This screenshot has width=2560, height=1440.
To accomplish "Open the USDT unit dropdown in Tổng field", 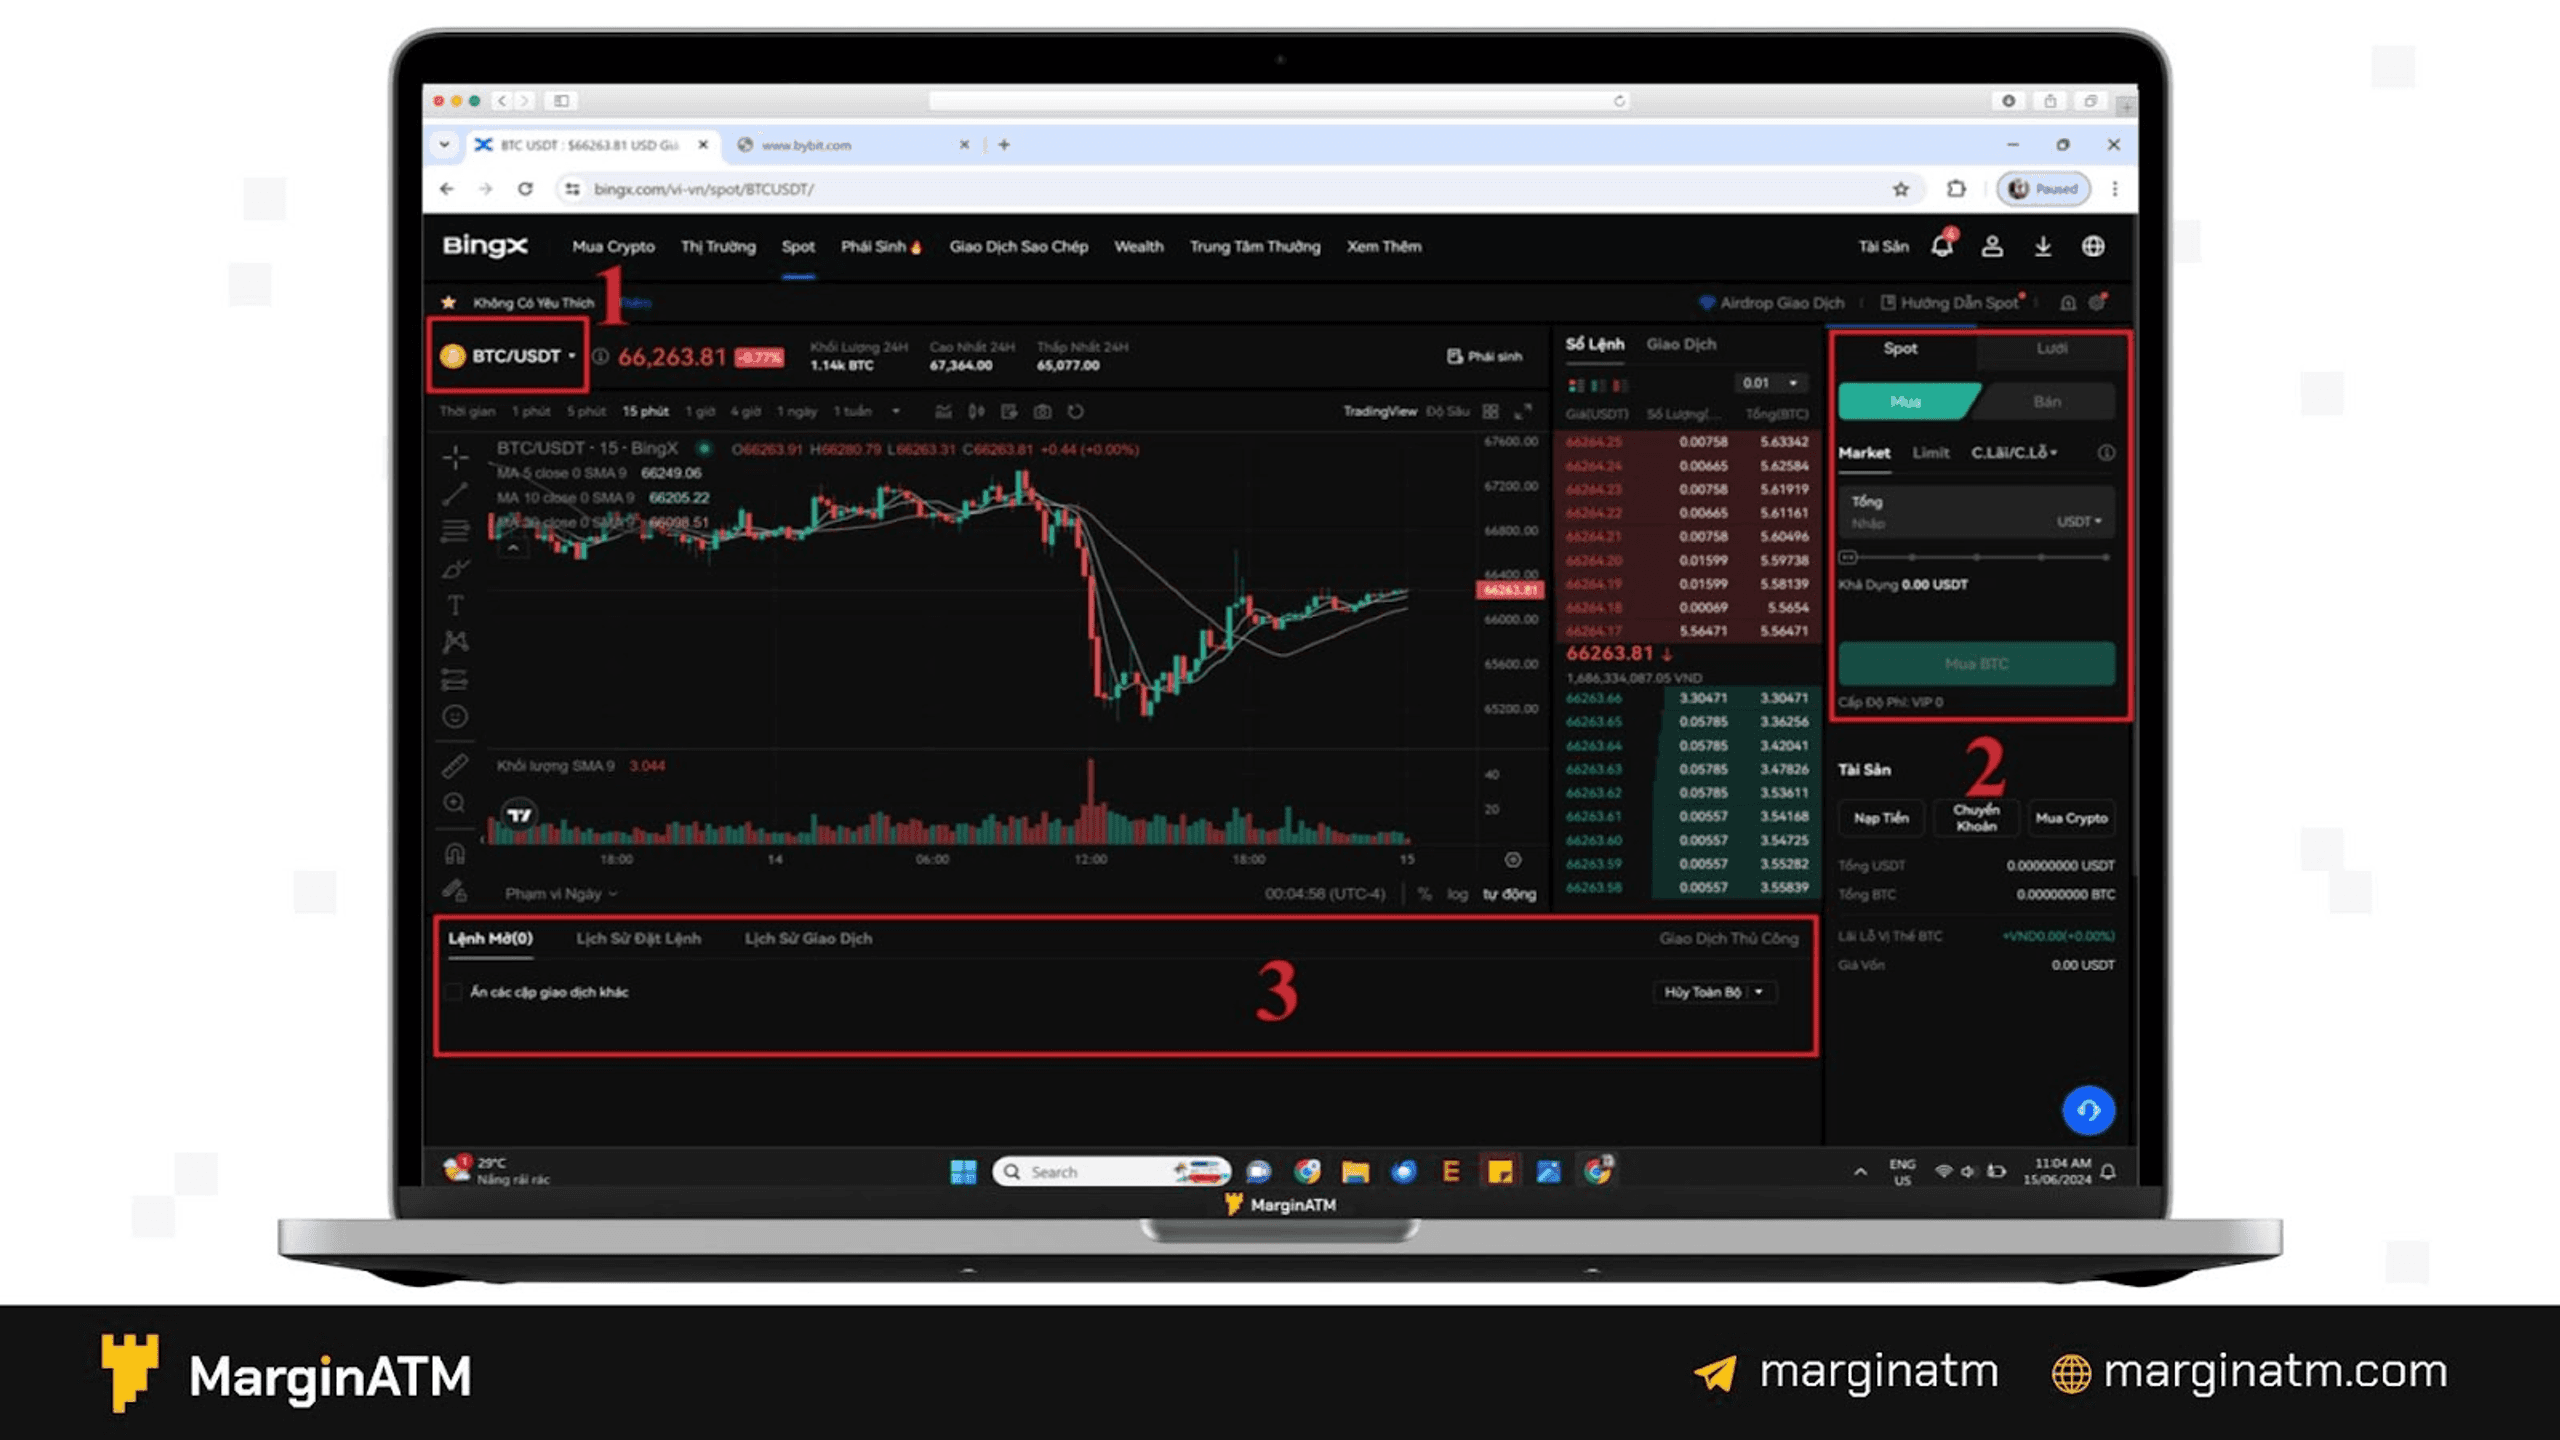I will pyautogui.click(x=2079, y=522).
